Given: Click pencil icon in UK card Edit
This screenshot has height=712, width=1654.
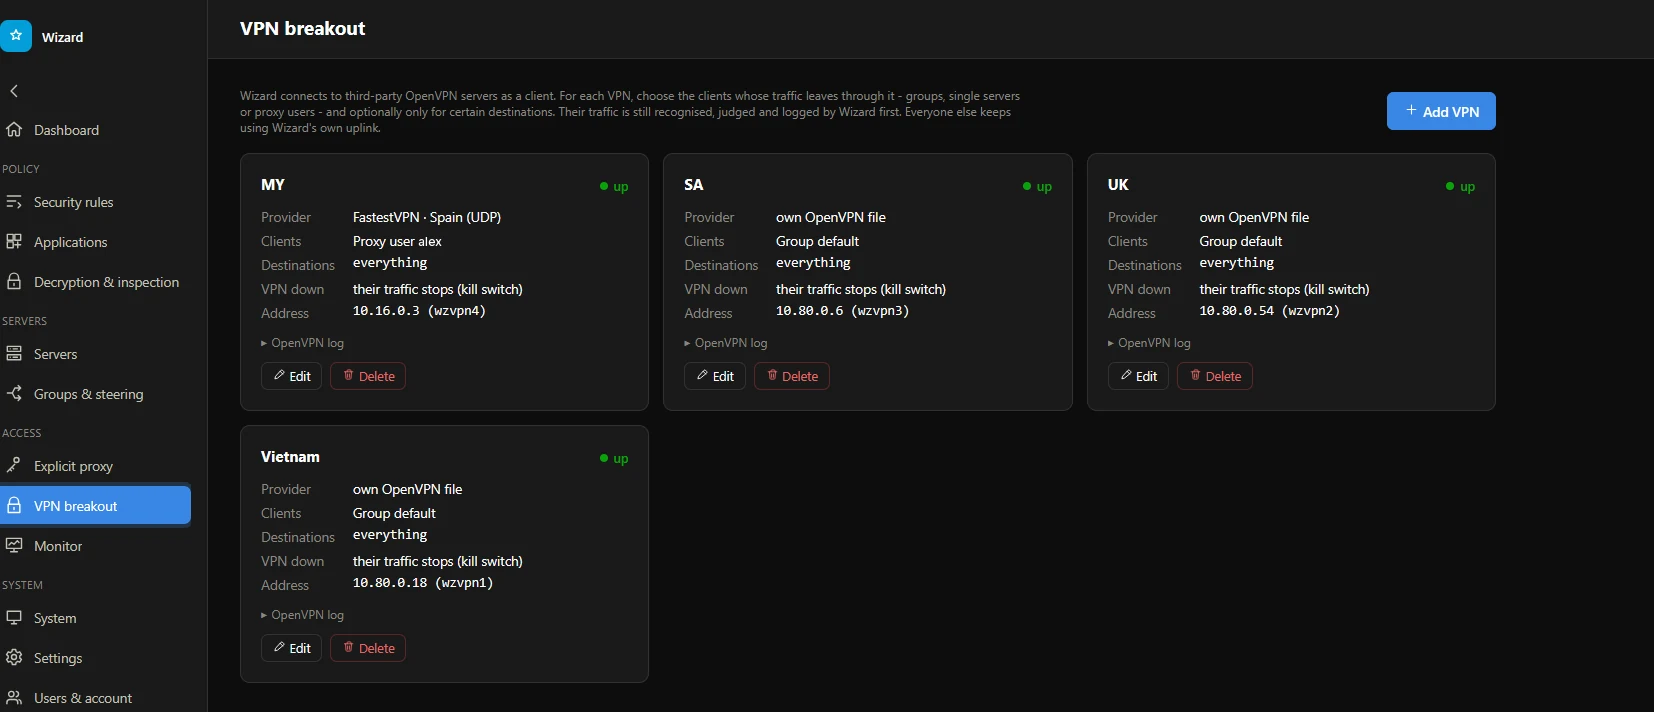Looking at the screenshot, I should pyautogui.click(x=1126, y=376).
